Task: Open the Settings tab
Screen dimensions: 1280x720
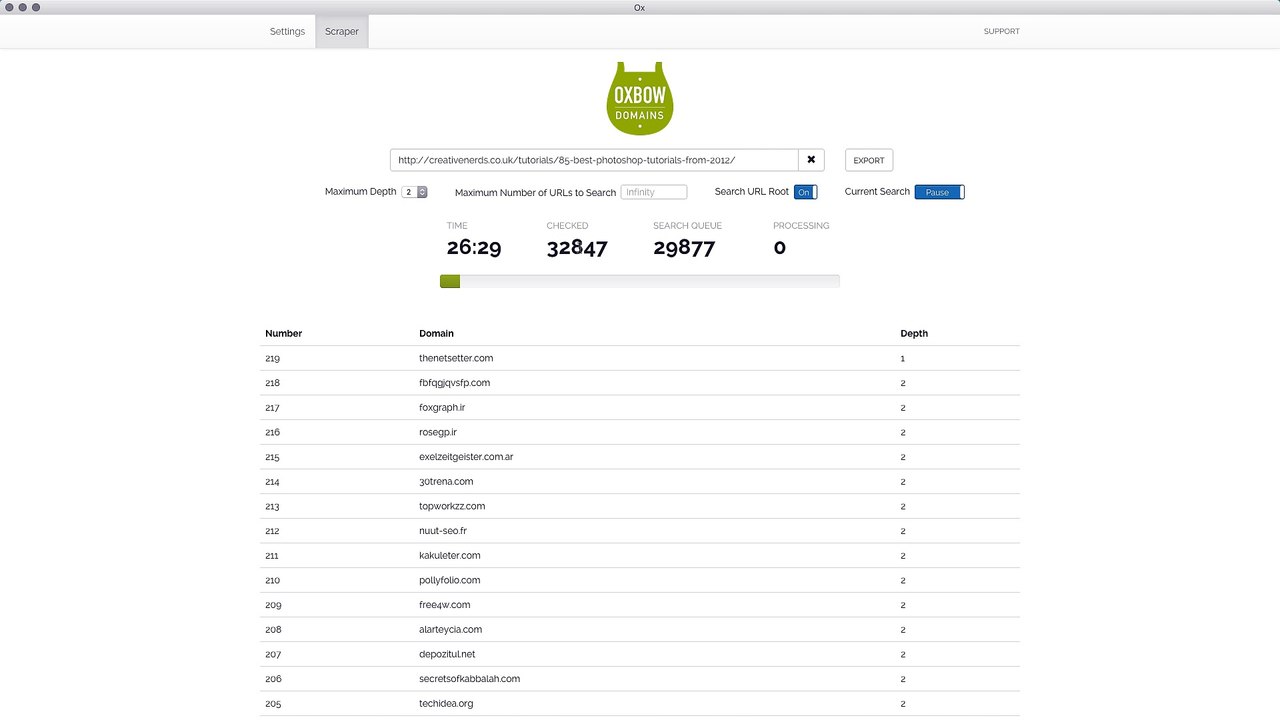Action: pyautogui.click(x=287, y=31)
